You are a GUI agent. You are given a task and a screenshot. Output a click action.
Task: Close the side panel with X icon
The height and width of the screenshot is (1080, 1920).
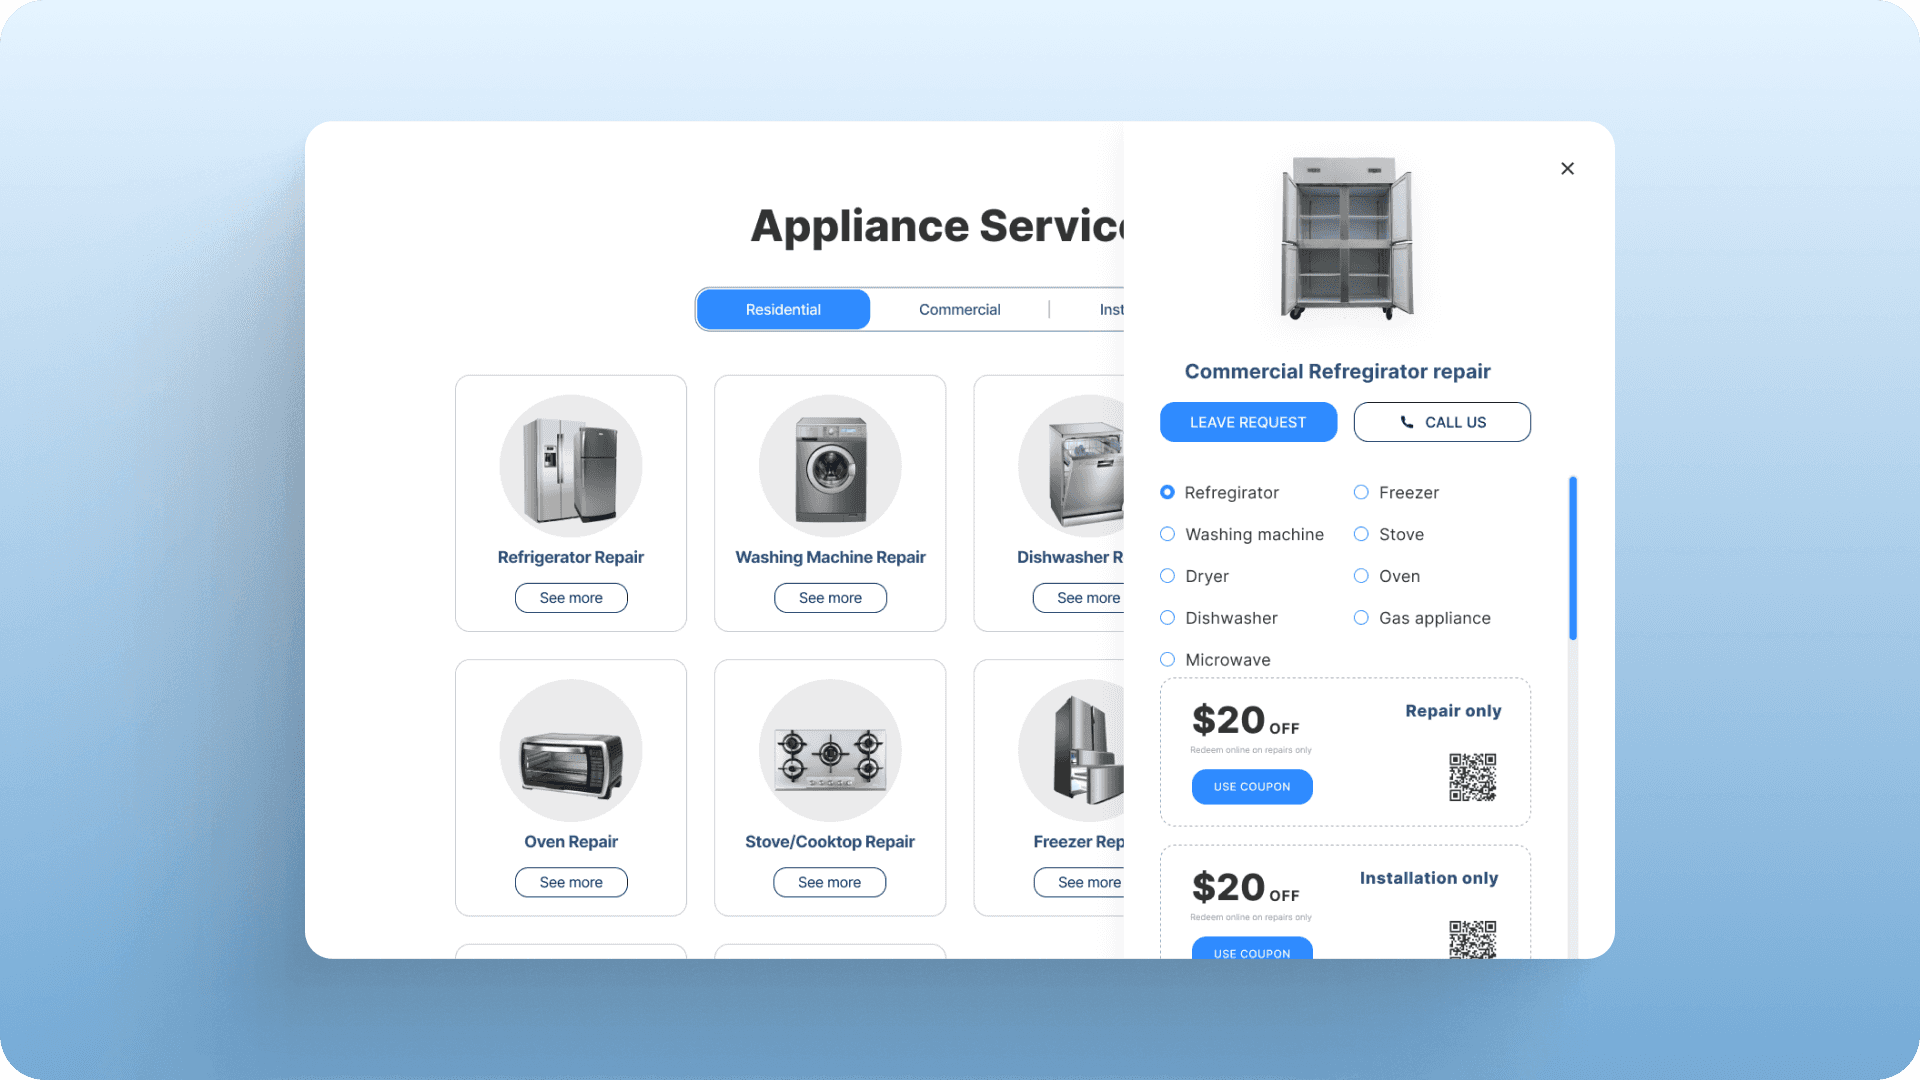pos(1567,169)
